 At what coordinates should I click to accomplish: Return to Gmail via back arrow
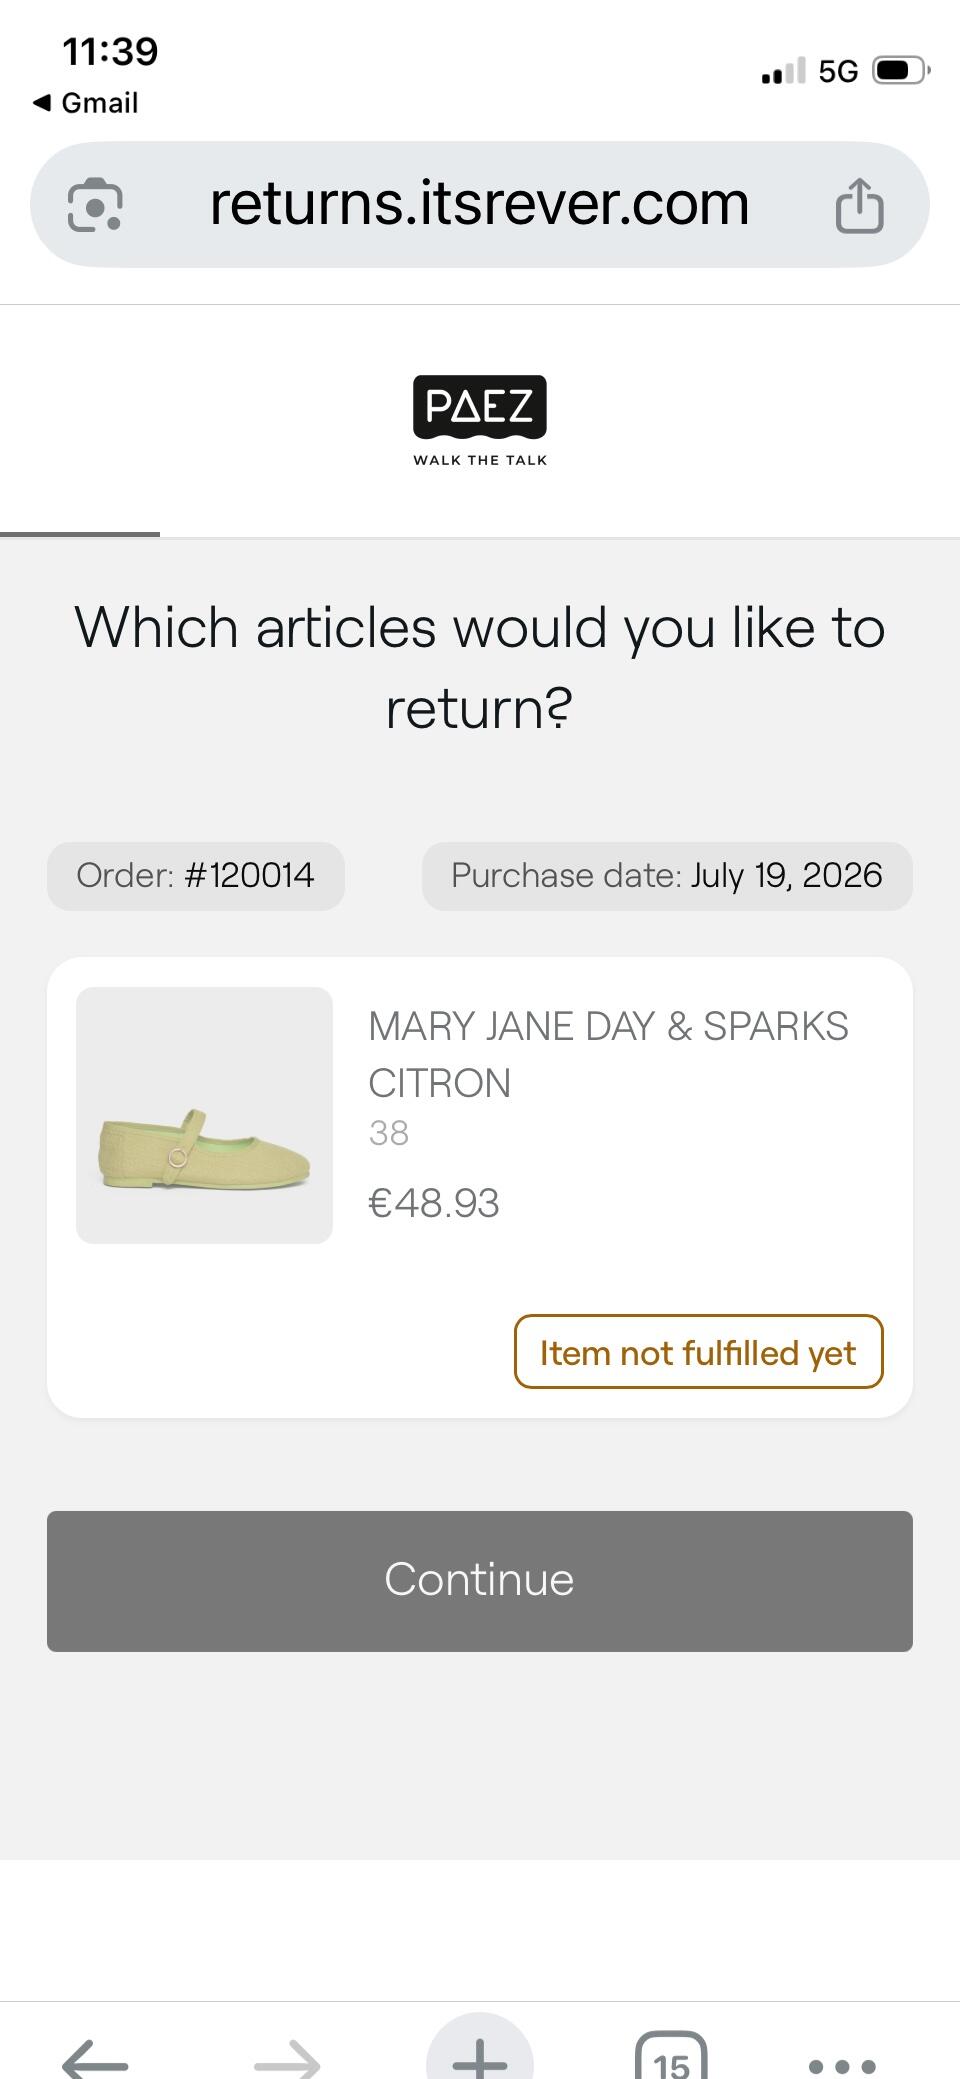point(85,103)
